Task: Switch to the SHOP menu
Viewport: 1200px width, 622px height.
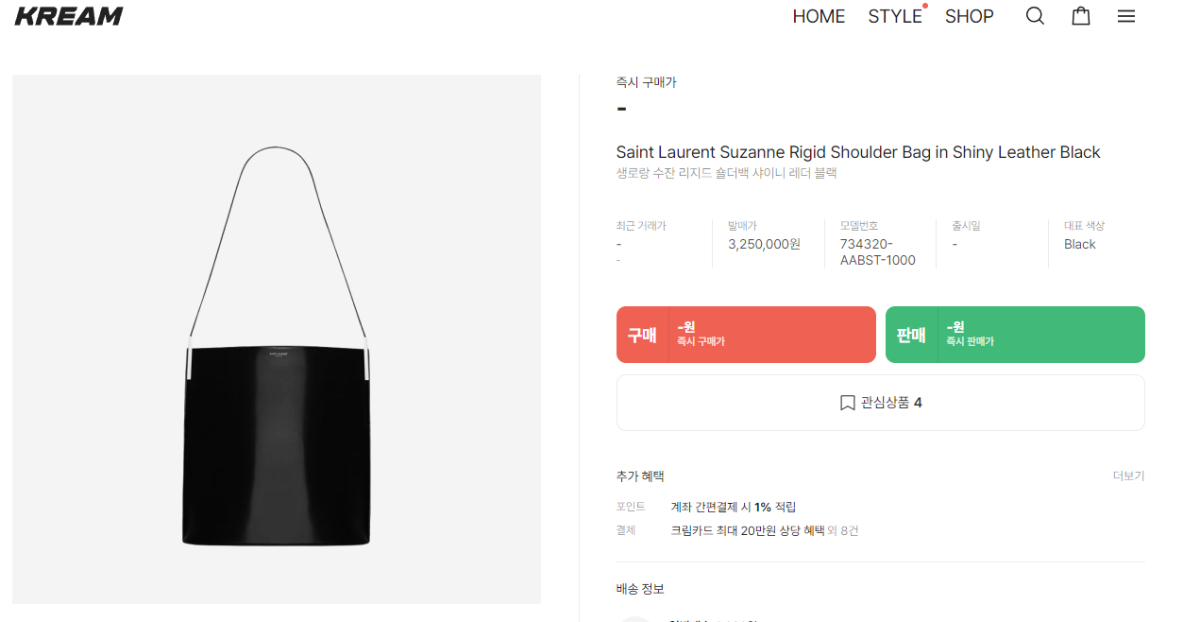Action: coord(969,16)
